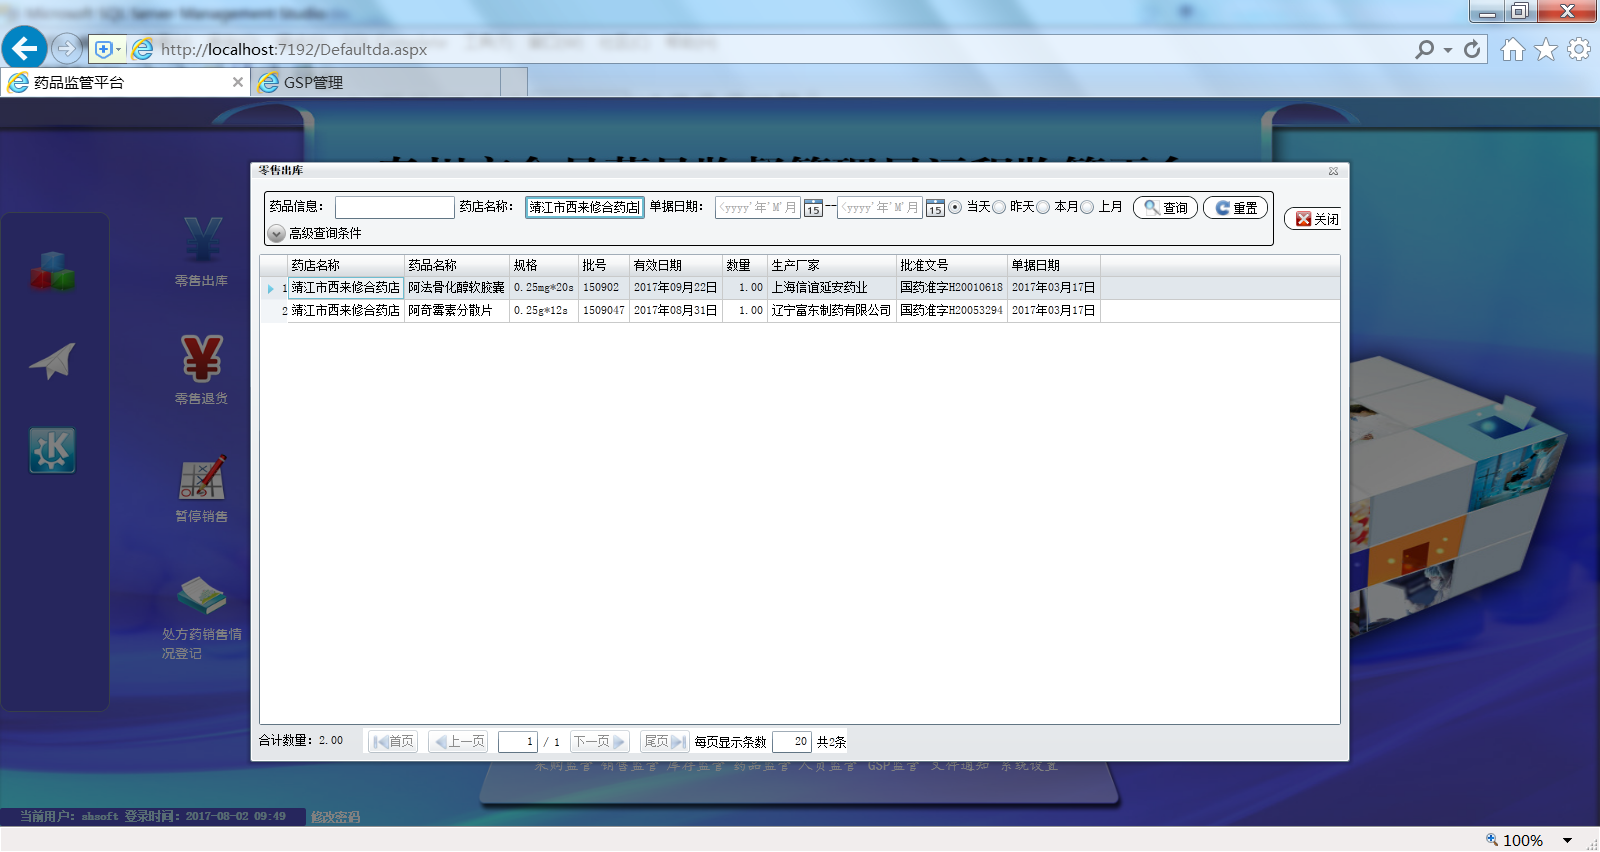Select the 本月 radio button

point(1043,207)
